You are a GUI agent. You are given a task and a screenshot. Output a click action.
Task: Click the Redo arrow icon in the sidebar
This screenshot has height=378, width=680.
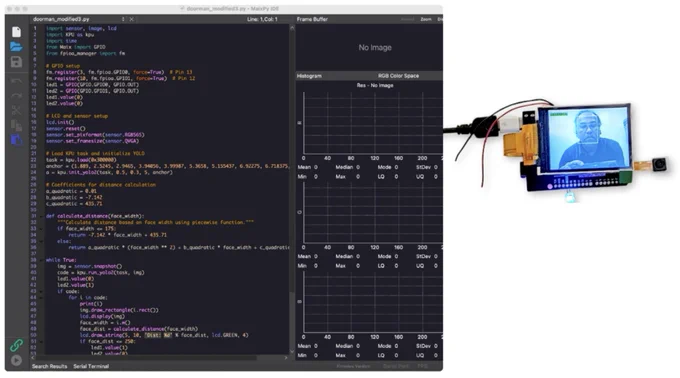coord(16,96)
